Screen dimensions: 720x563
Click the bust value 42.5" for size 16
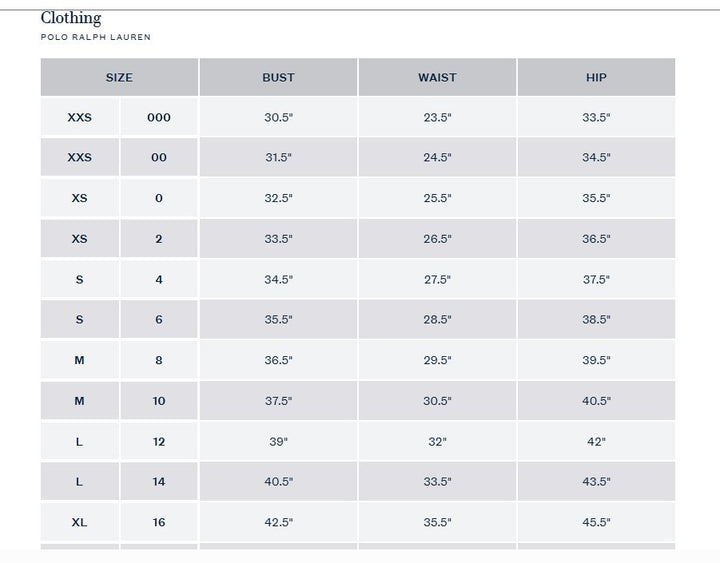point(278,522)
